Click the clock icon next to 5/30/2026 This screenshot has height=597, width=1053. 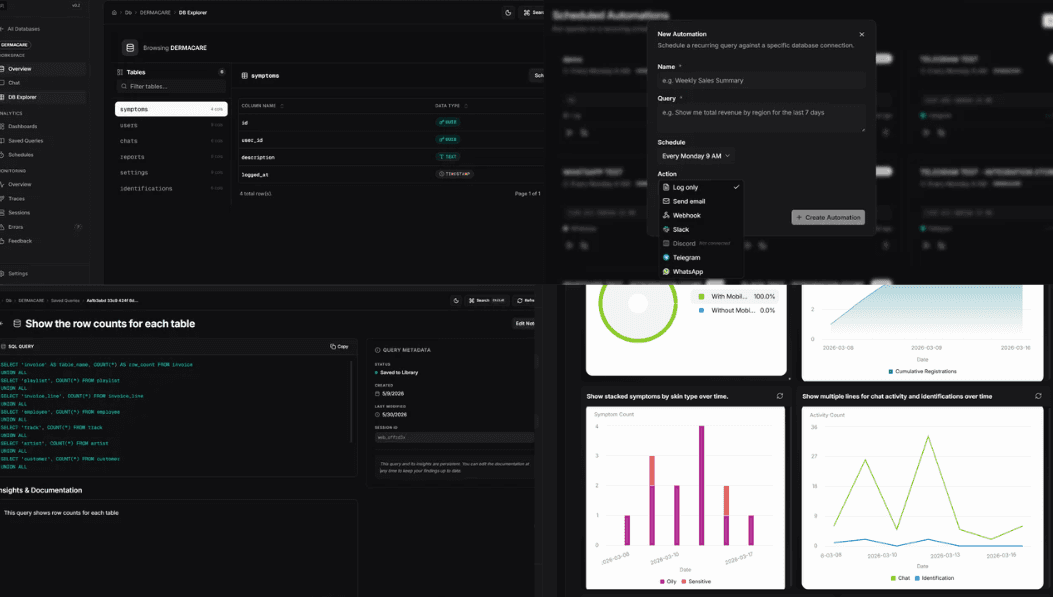(x=377, y=414)
